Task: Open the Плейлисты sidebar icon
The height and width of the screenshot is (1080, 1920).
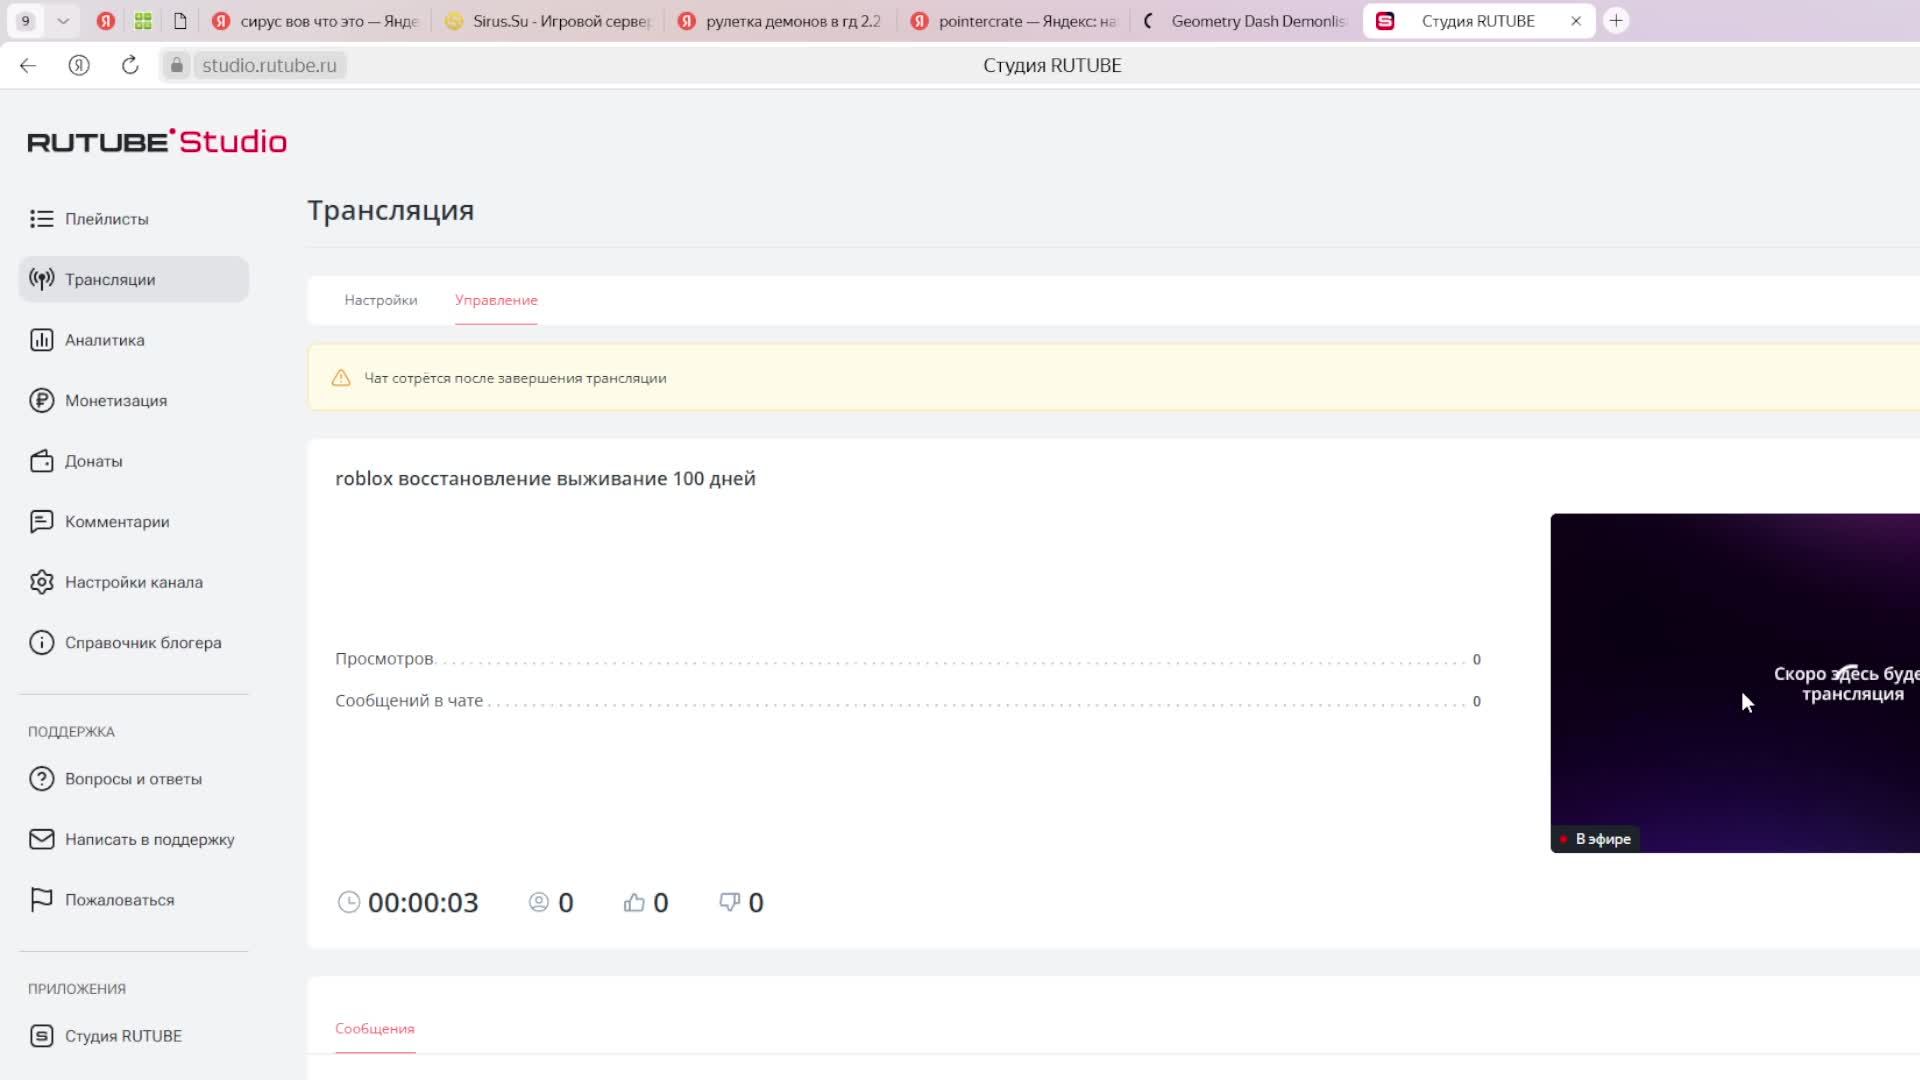Action: click(41, 219)
